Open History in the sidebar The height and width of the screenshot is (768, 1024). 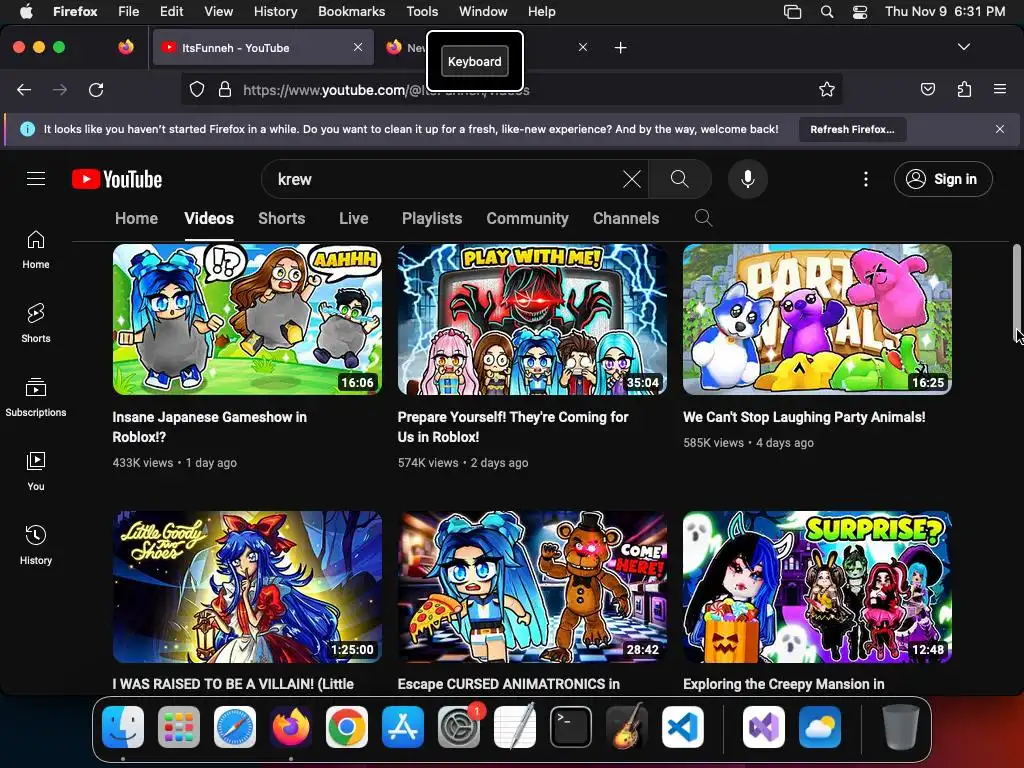pyautogui.click(x=36, y=545)
